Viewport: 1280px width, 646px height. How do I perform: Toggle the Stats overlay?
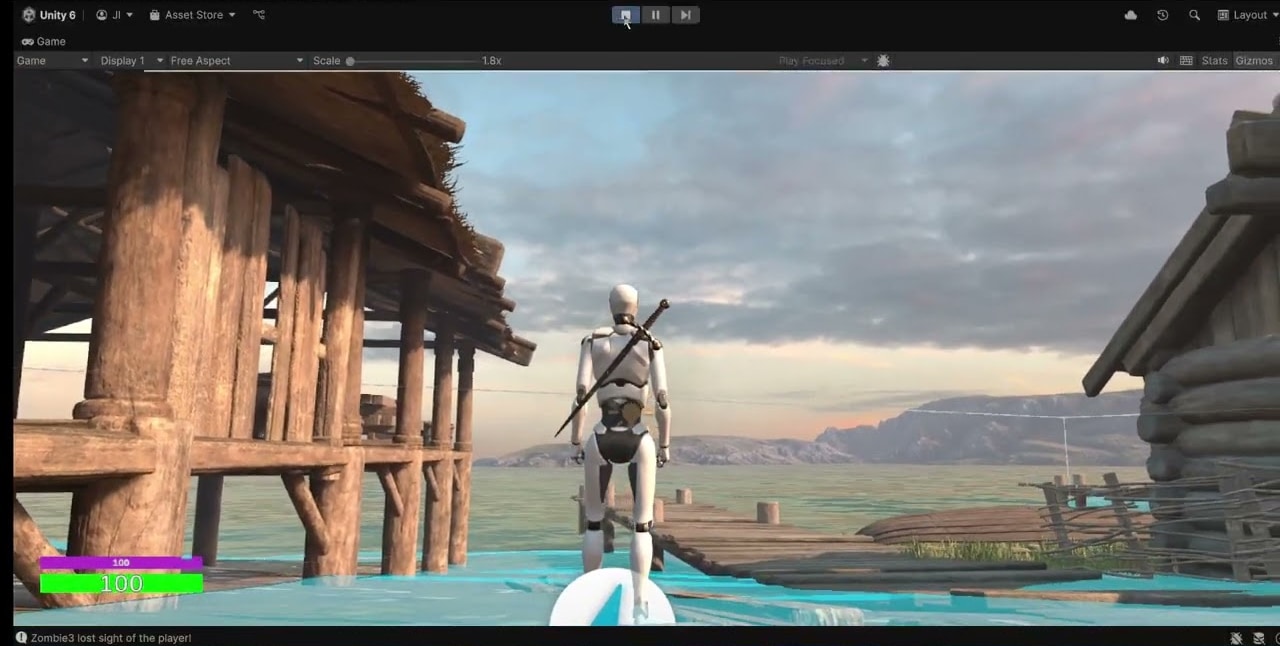[x=1215, y=61]
